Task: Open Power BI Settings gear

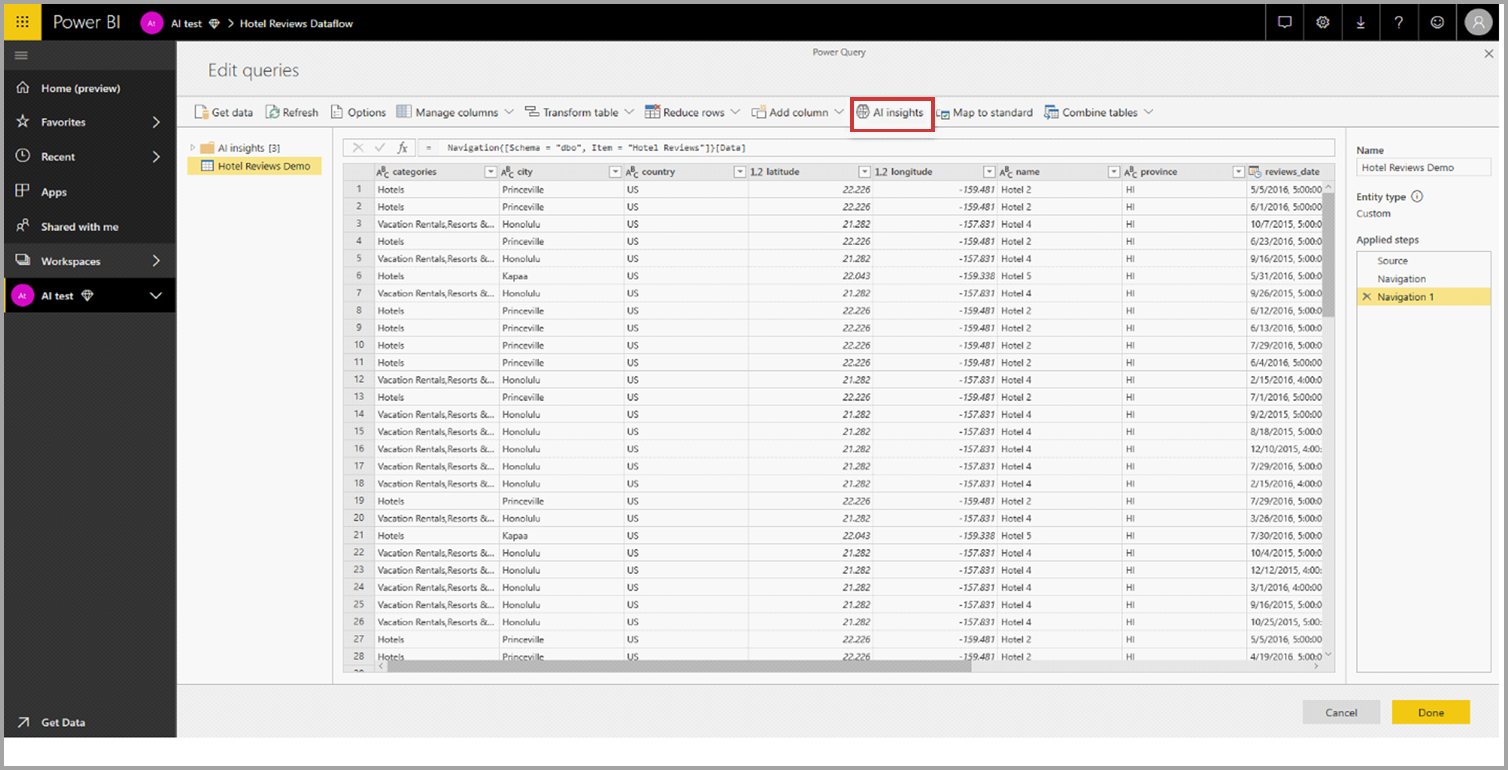Action: [1322, 21]
